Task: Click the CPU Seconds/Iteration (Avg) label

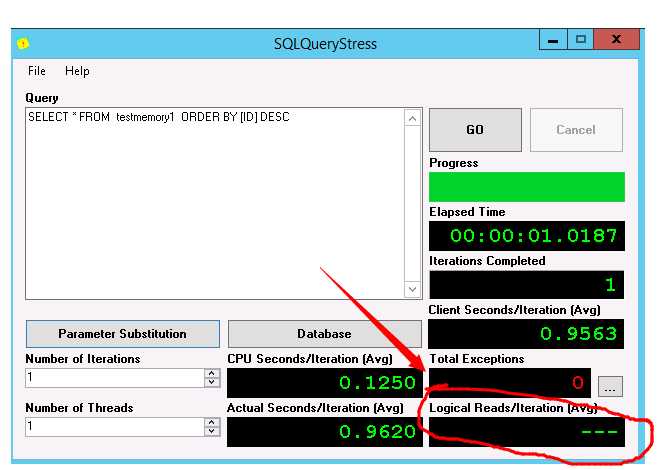Action: [310, 359]
